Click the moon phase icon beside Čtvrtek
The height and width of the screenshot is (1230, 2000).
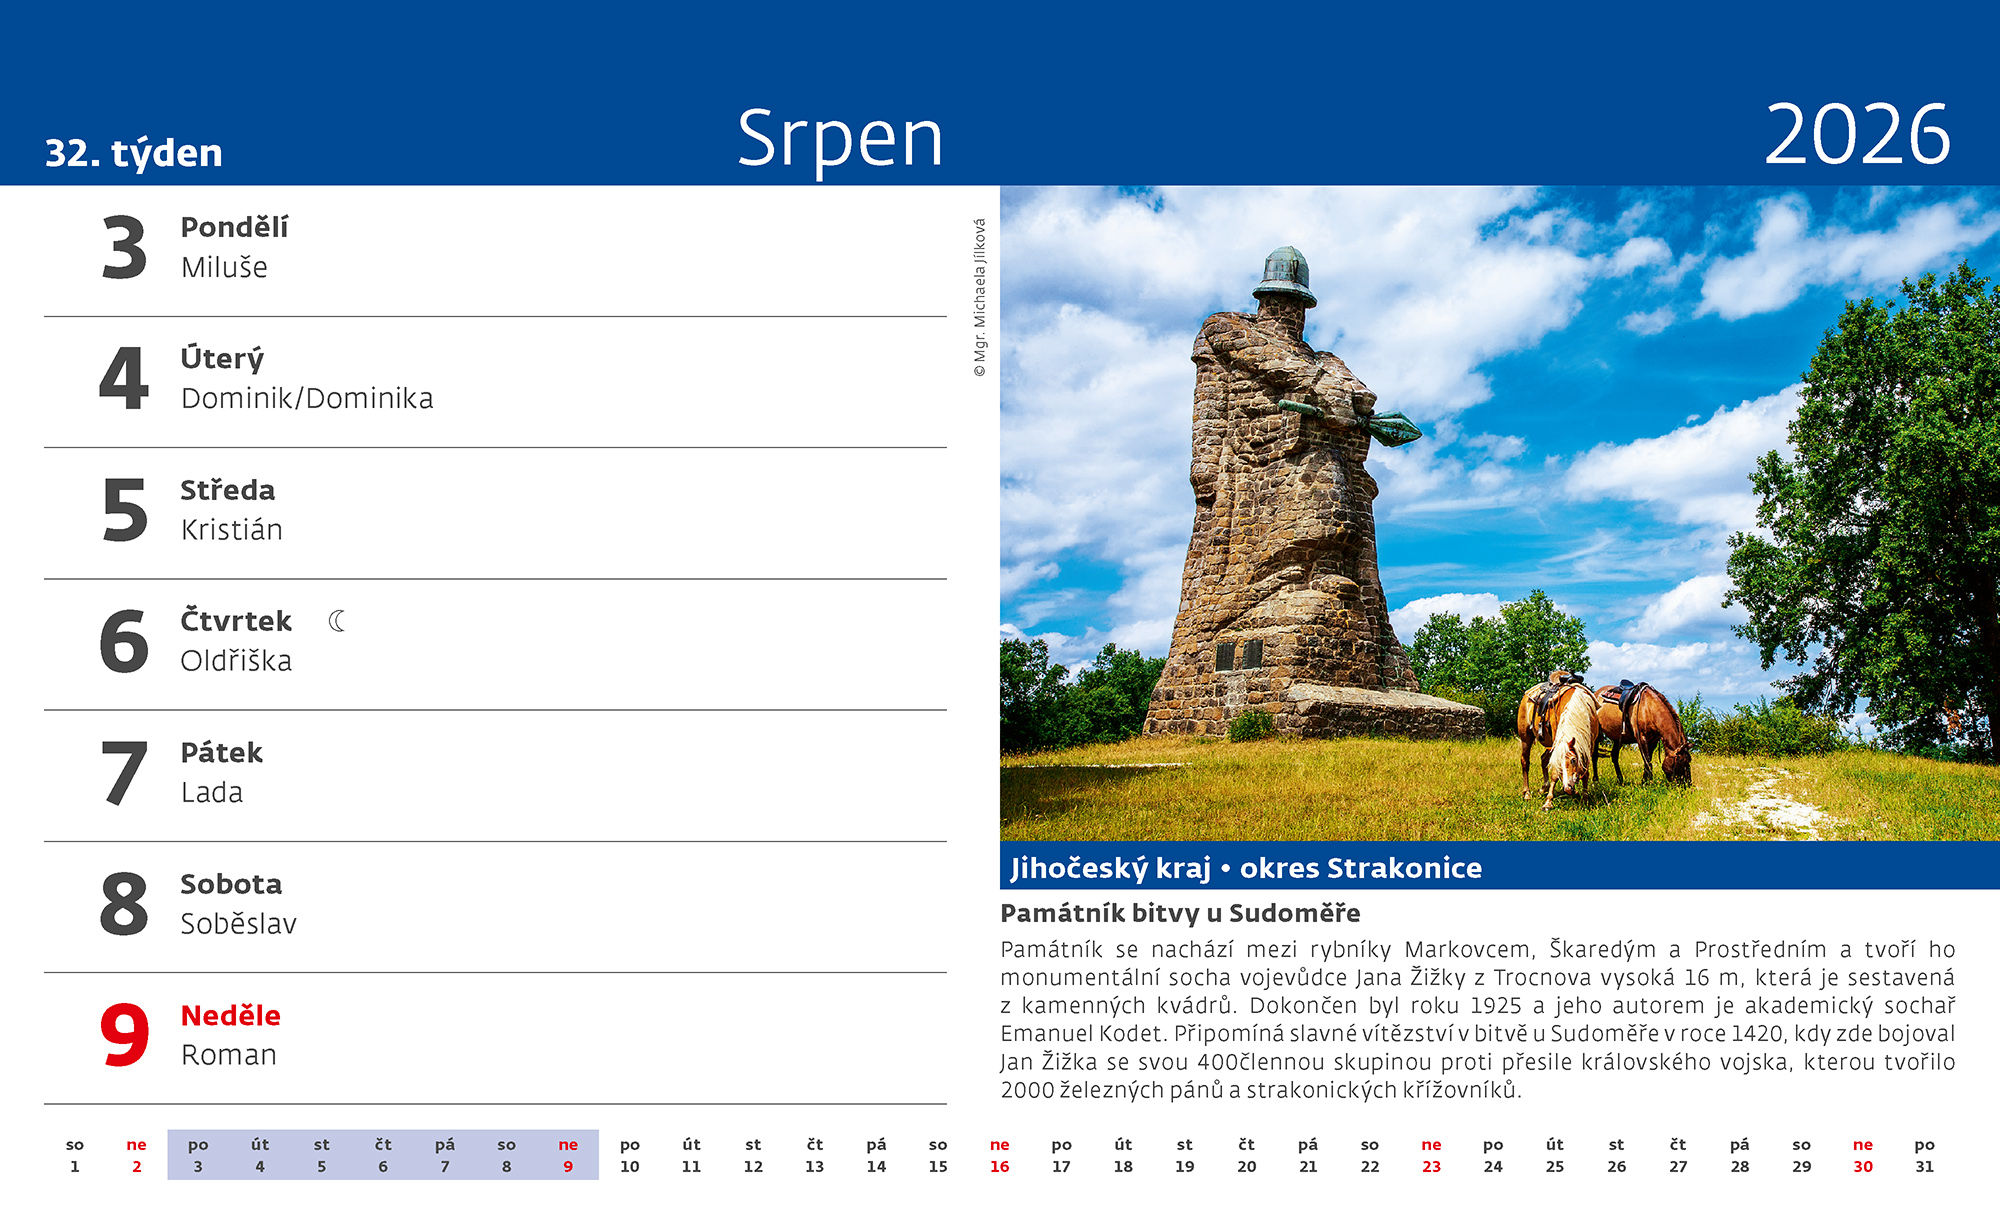click(x=337, y=622)
